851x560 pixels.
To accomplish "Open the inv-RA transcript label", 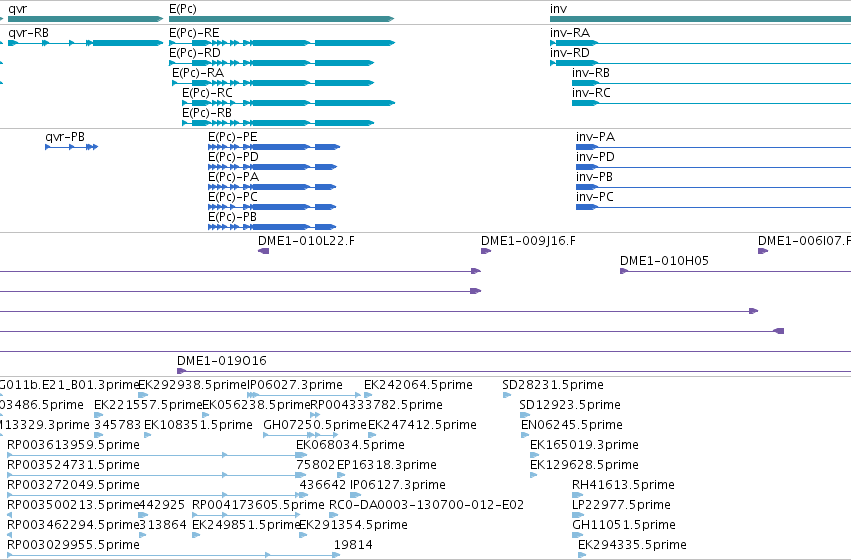I will (570, 33).
